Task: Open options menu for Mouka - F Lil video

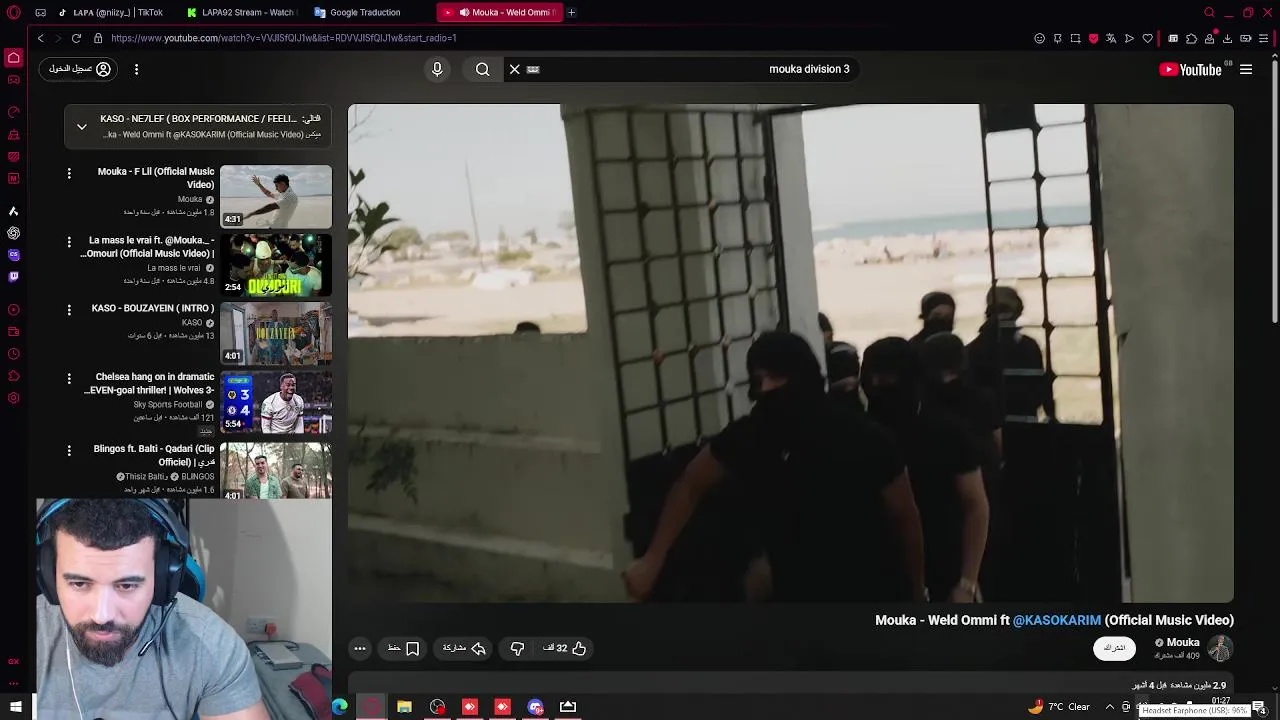Action: 69,174
